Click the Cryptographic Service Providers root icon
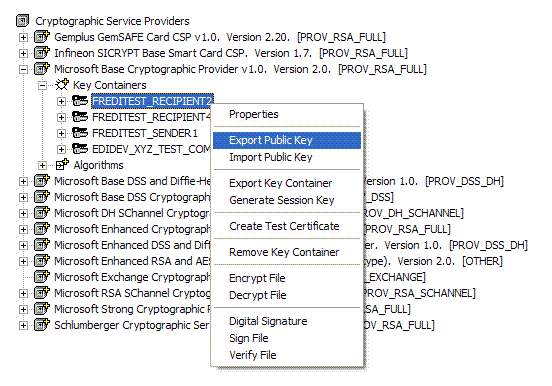This screenshot has height=386, width=552. [x=23, y=21]
